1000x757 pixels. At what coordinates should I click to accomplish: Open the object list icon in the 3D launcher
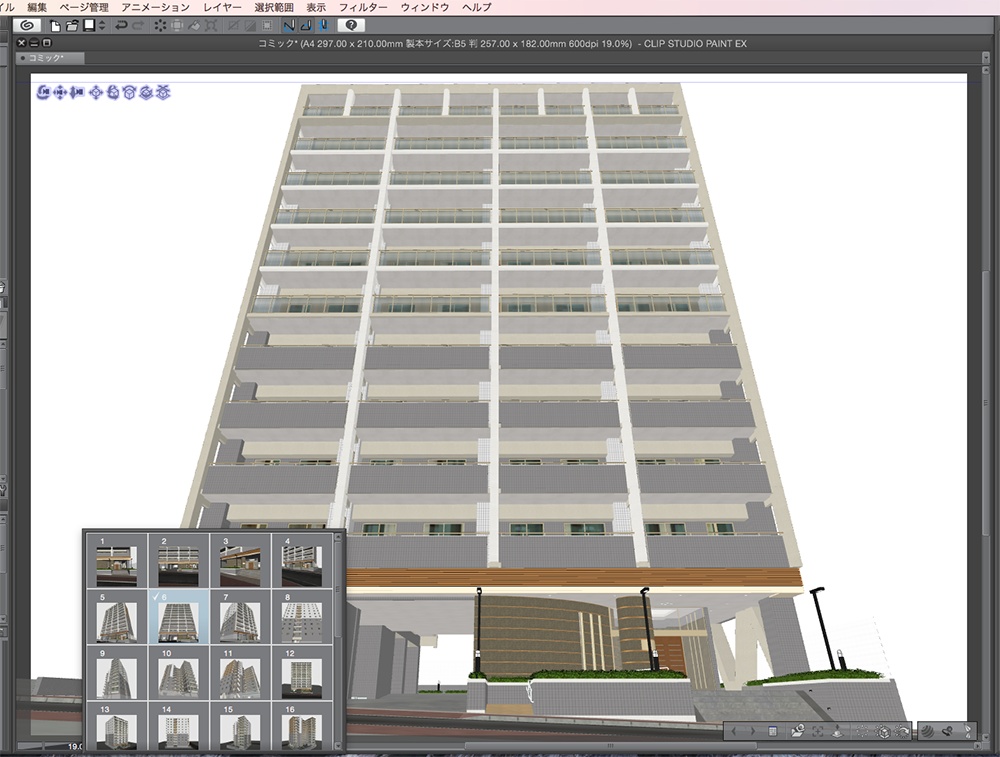tap(772, 731)
